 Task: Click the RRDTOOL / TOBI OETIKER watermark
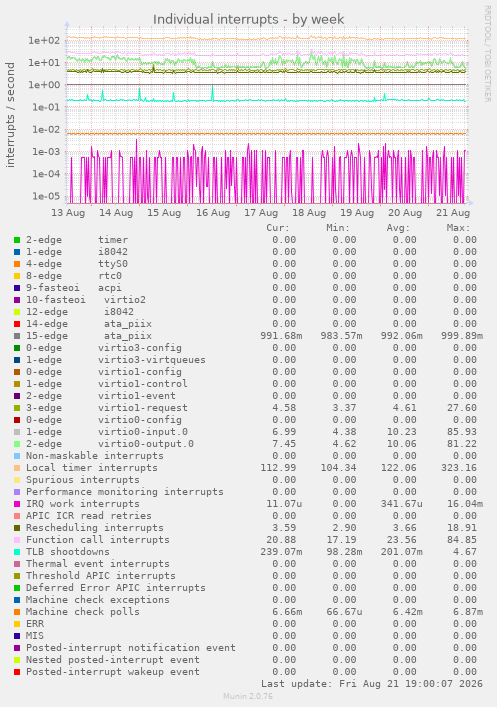[x=488, y=54]
